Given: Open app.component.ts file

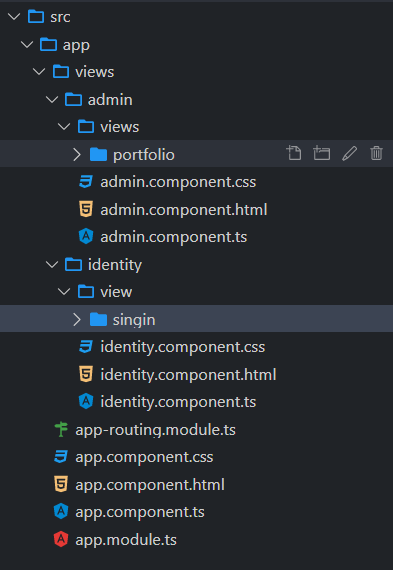Looking at the screenshot, I should (x=140, y=513).
